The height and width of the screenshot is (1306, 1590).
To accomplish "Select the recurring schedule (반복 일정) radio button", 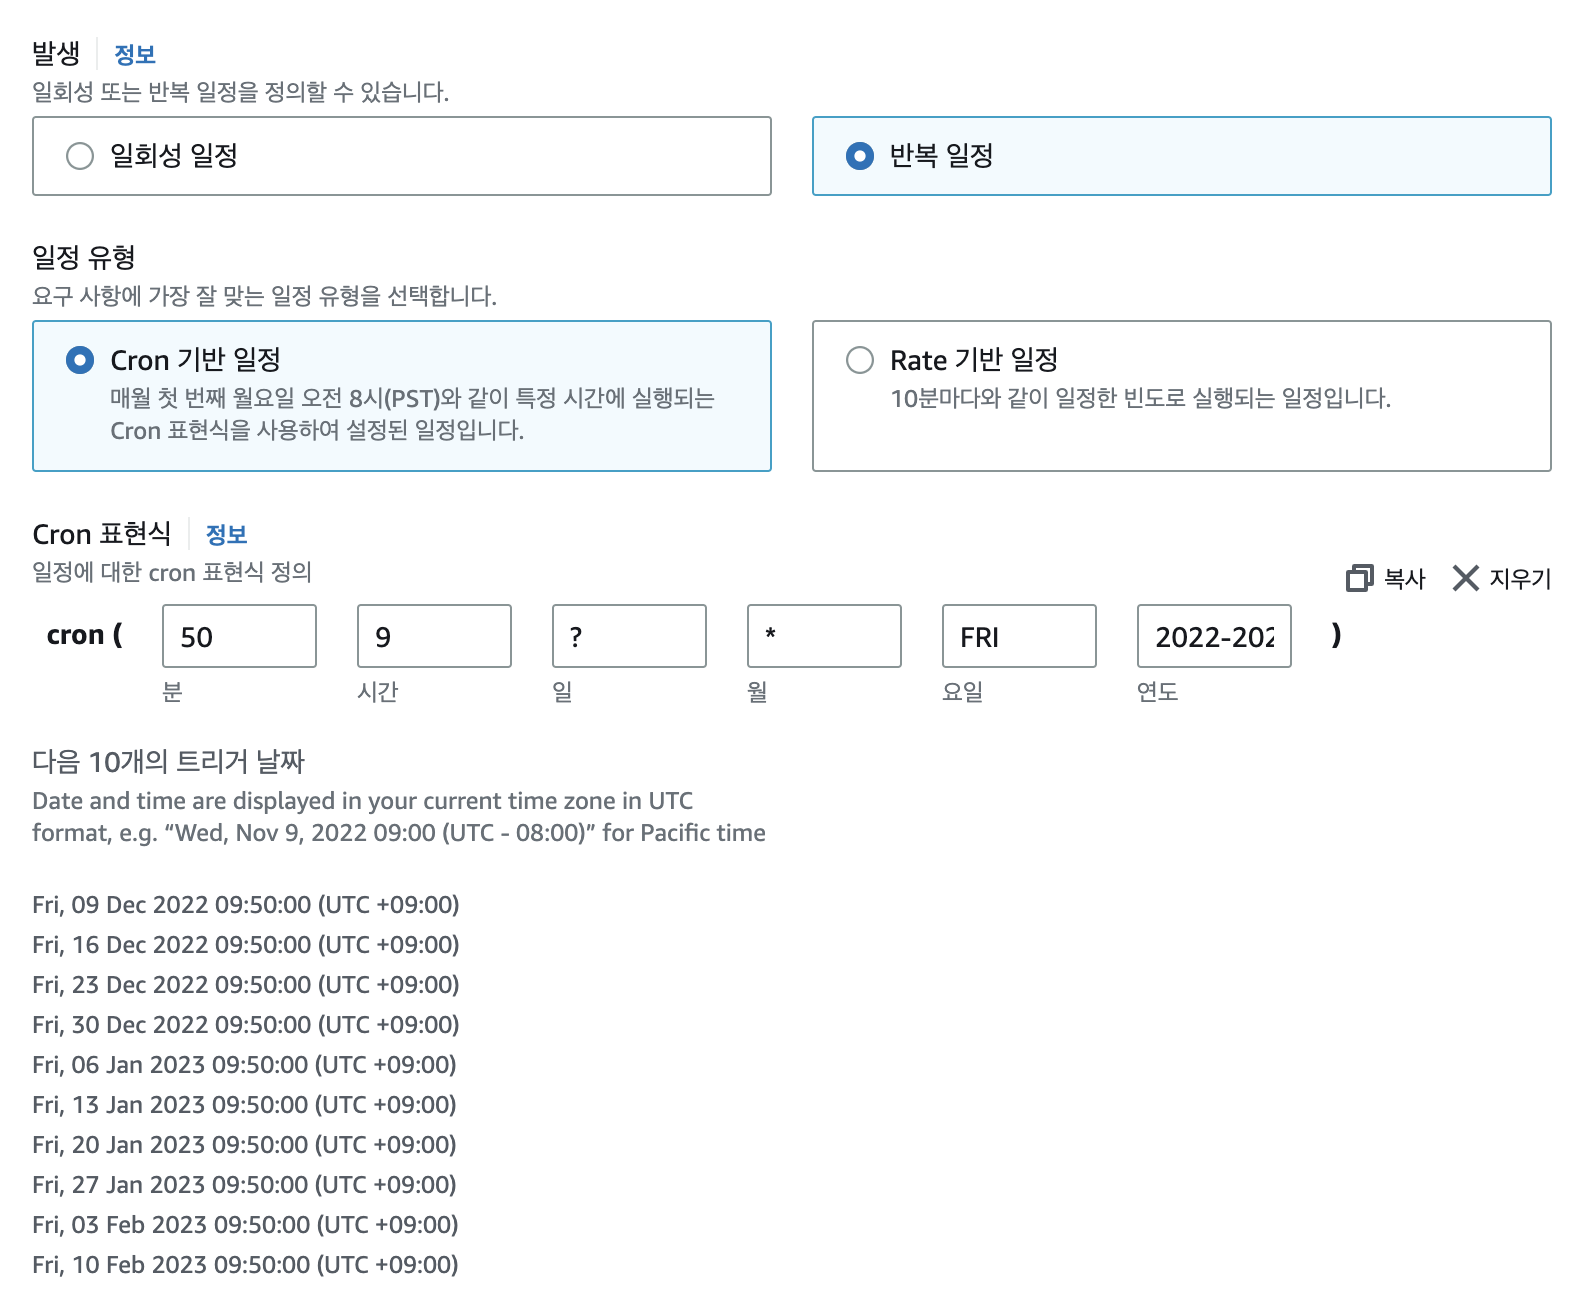I will pyautogui.click(x=860, y=156).
